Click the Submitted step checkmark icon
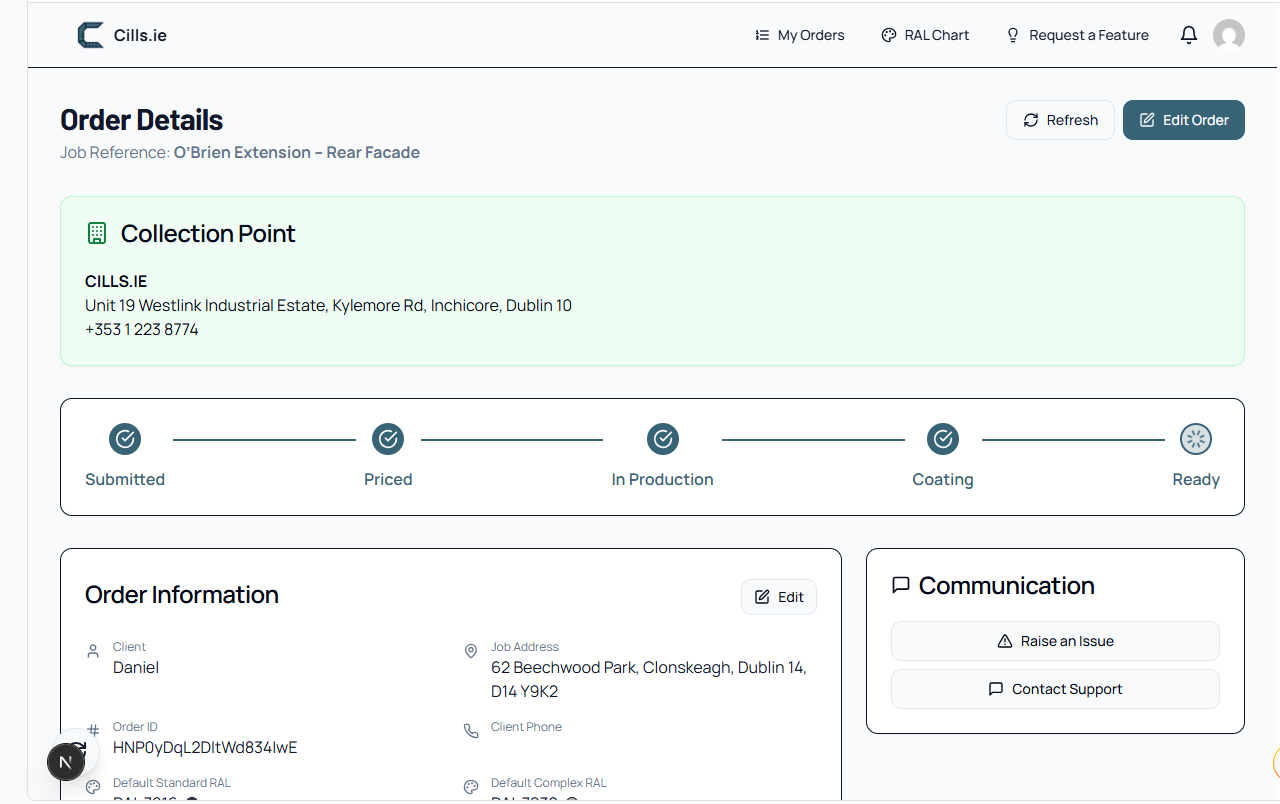Screen dimensions: 1280x804 (x=125, y=438)
